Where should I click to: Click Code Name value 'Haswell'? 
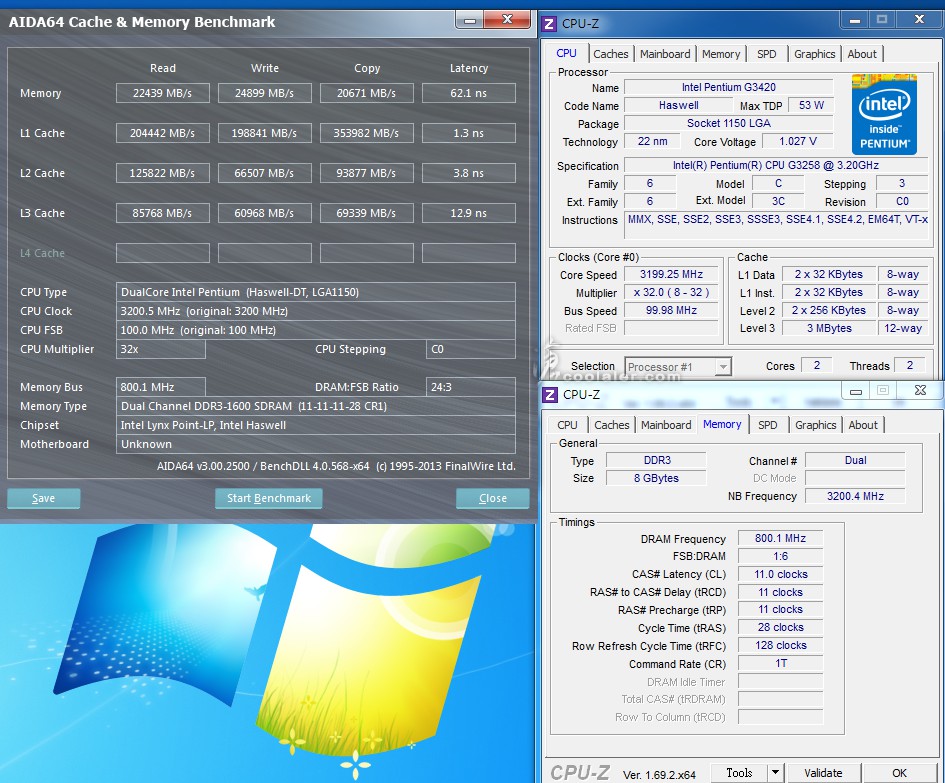tap(679, 105)
